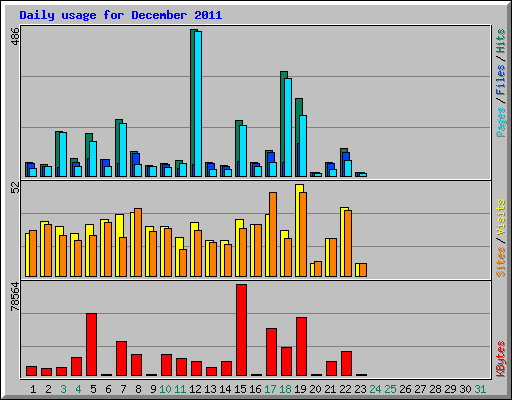Click green weekend day label 25

click(x=390, y=389)
